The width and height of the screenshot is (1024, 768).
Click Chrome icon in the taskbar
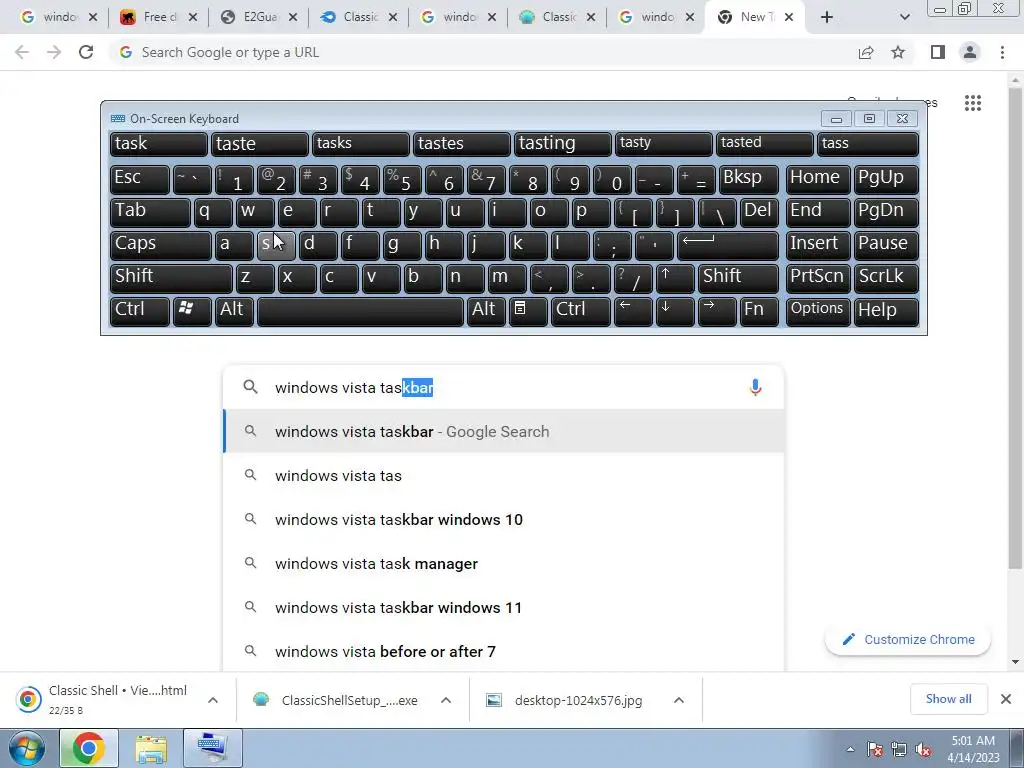89,748
